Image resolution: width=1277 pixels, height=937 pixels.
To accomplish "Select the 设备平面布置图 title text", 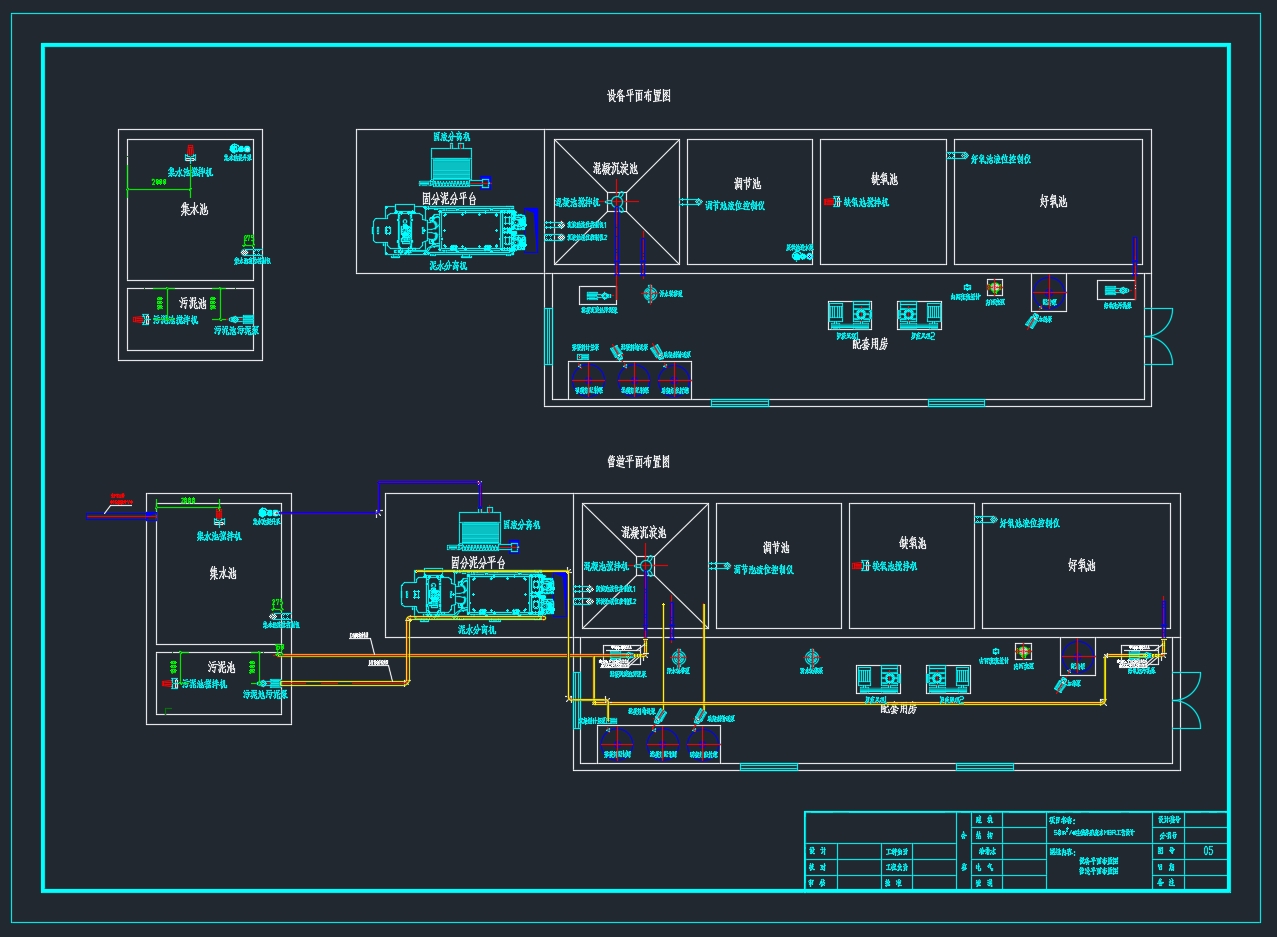I will click(x=638, y=96).
